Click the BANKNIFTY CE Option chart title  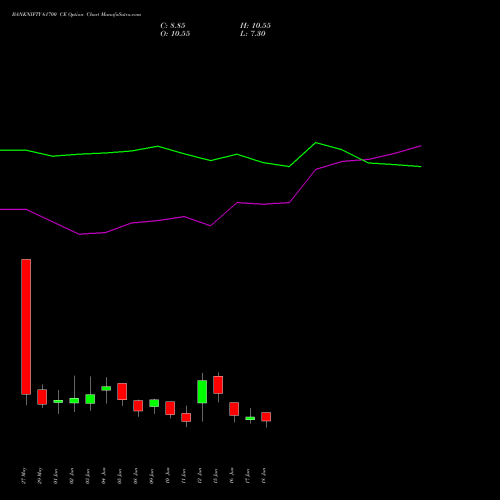(76, 15)
